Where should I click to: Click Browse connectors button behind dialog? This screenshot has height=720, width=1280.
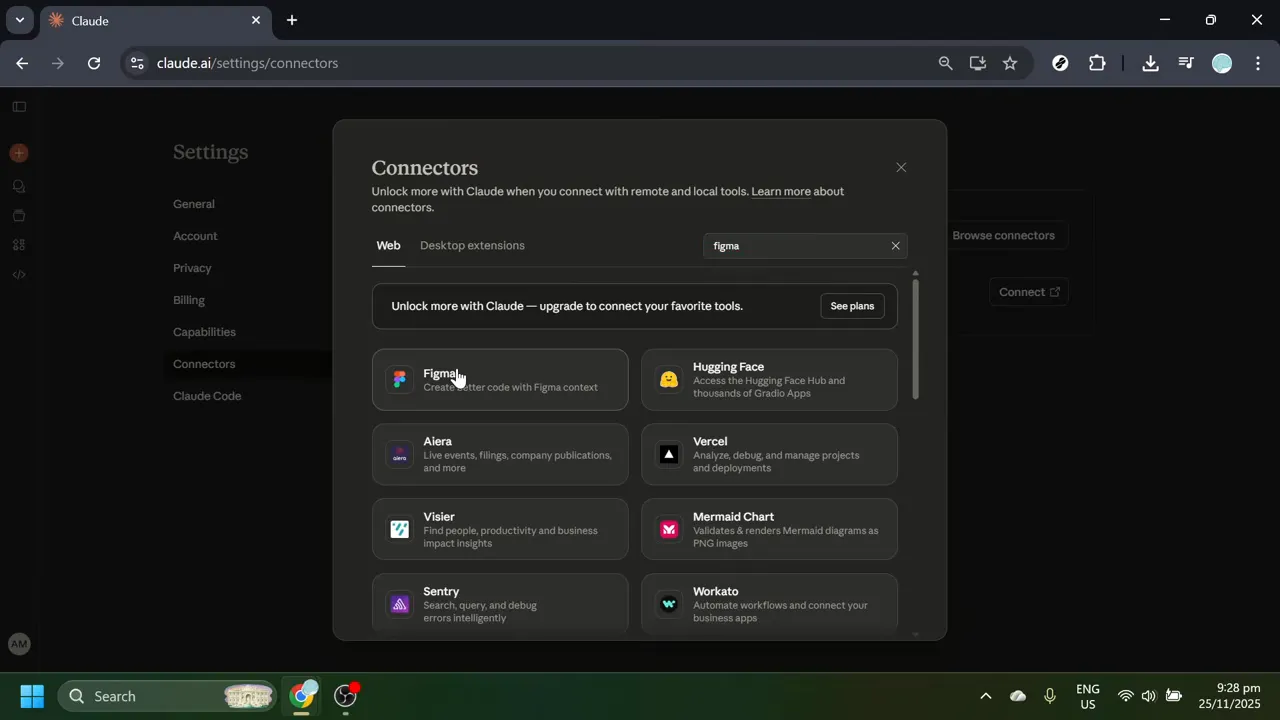coord(1003,236)
